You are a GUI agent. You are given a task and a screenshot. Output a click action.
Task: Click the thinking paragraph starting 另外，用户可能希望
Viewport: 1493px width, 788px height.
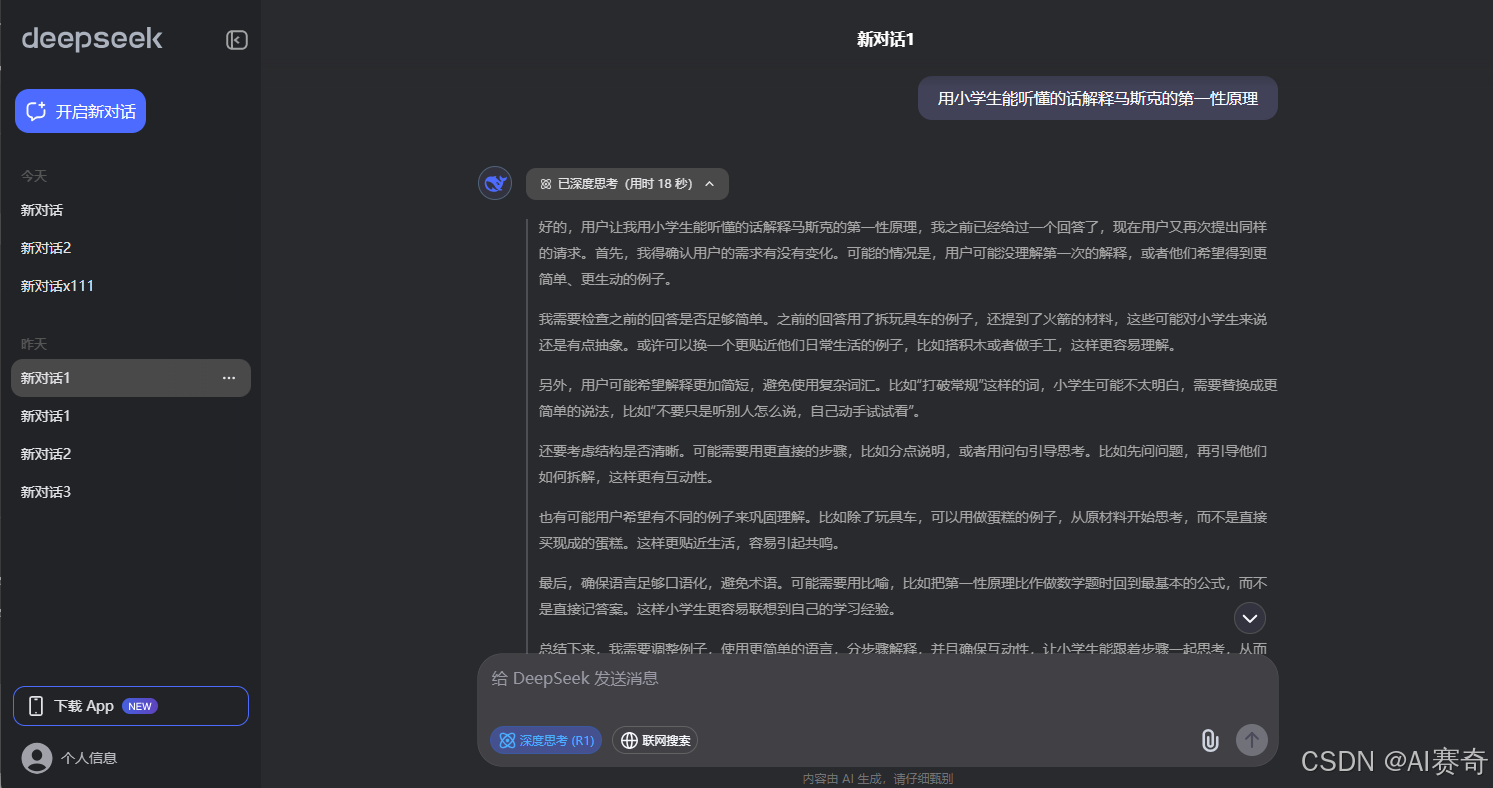(x=908, y=398)
